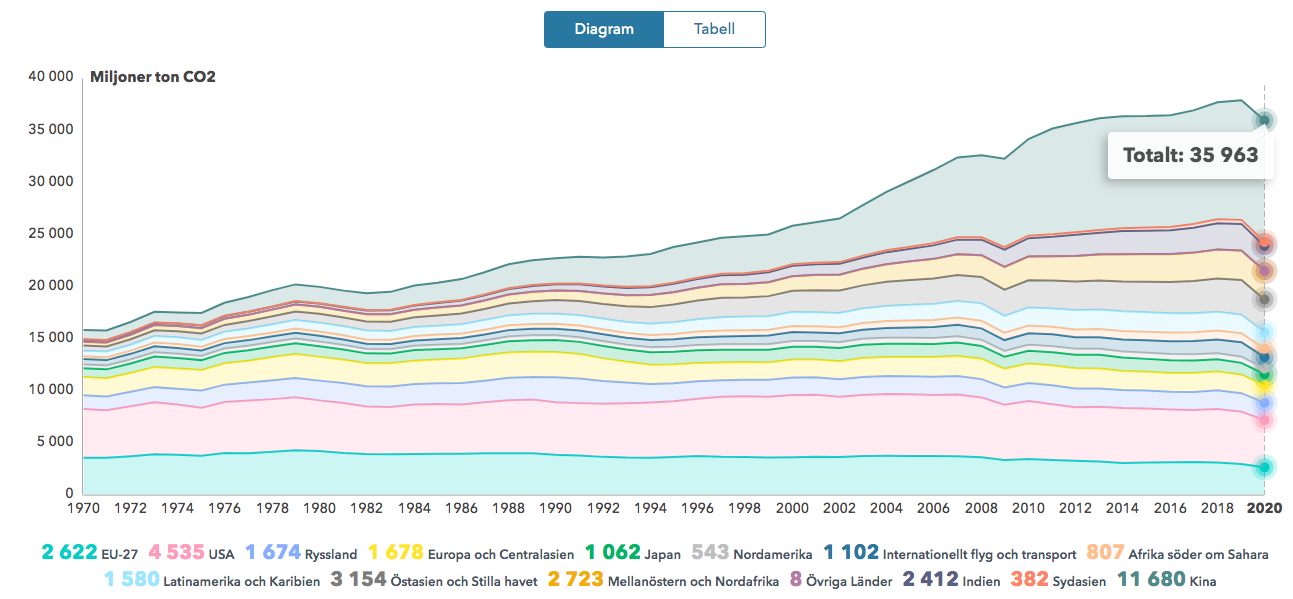Select Afrika söder om Sahara legend item
The width and height of the screenshot is (1293, 599).
1184,553
